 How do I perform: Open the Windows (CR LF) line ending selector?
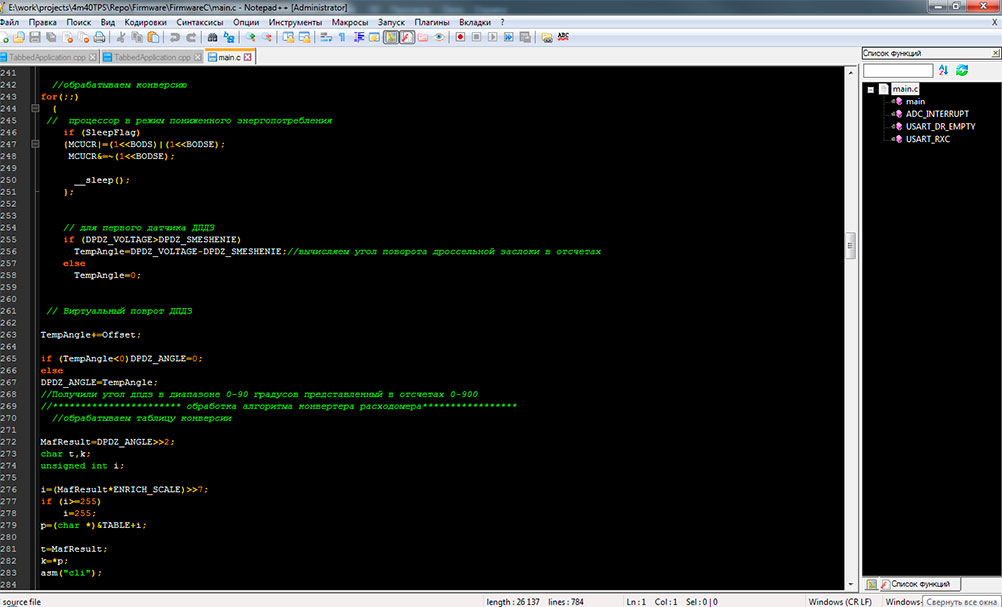pyautogui.click(x=838, y=602)
